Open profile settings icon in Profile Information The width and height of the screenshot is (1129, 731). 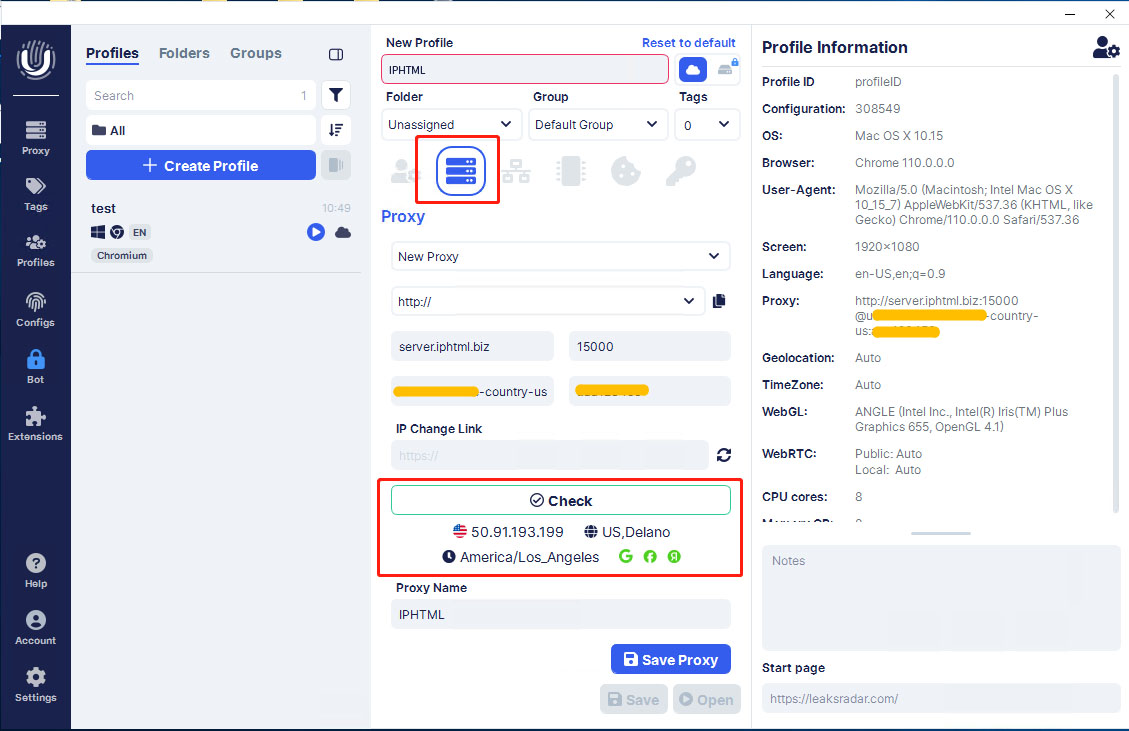tap(1105, 48)
